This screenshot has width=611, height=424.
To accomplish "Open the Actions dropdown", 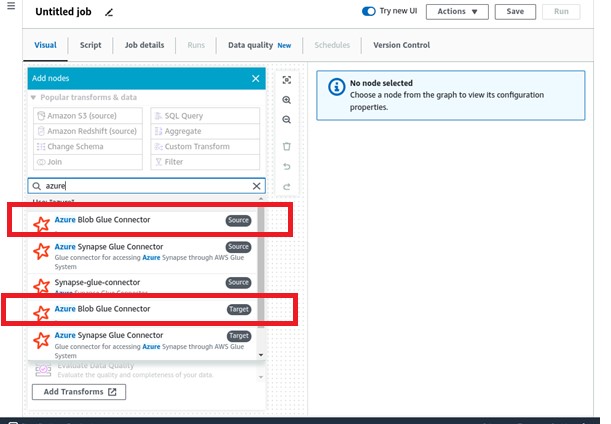I will pos(457,12).
